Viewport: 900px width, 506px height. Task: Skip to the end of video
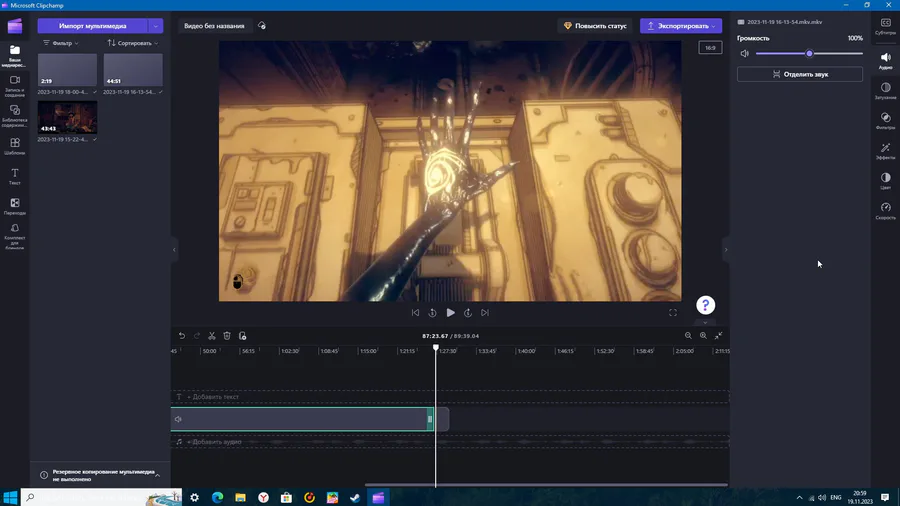485,313
